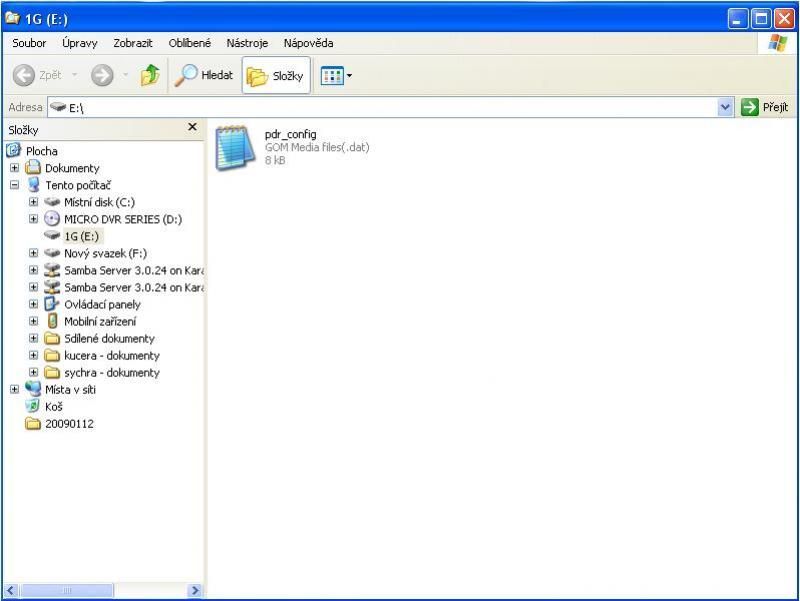The image size is (800, 601).
Task: Open the Koš recycle bin
Action: (x=53, y=407)
